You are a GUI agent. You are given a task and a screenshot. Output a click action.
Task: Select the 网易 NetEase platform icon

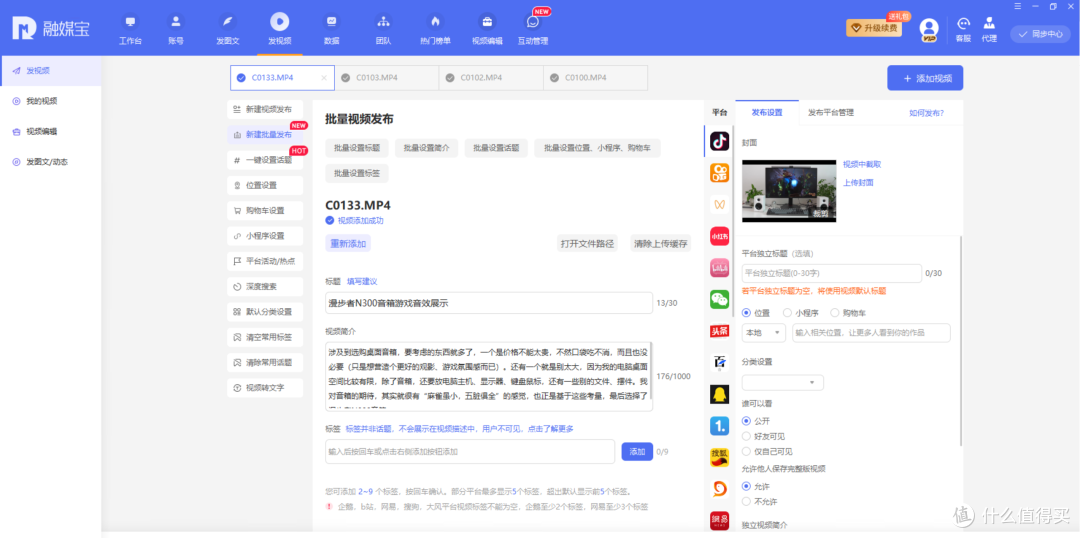[x=719, y=521]
